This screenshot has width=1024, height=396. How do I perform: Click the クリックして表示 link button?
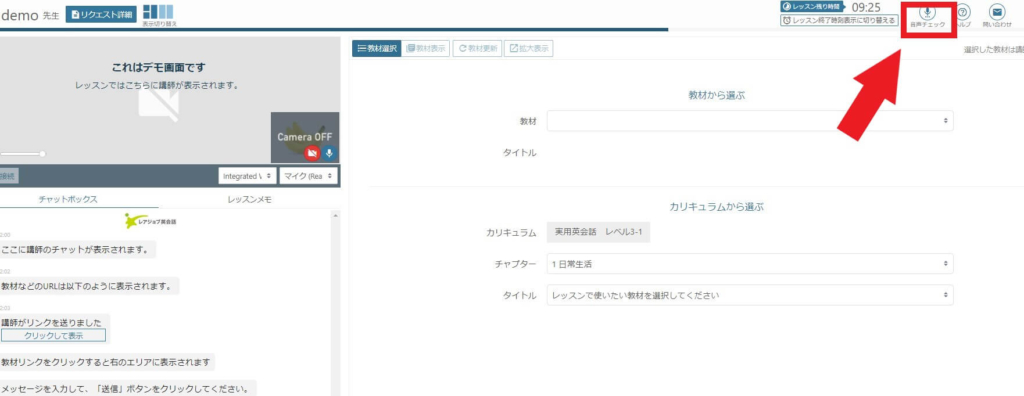[x=54, y=335]
